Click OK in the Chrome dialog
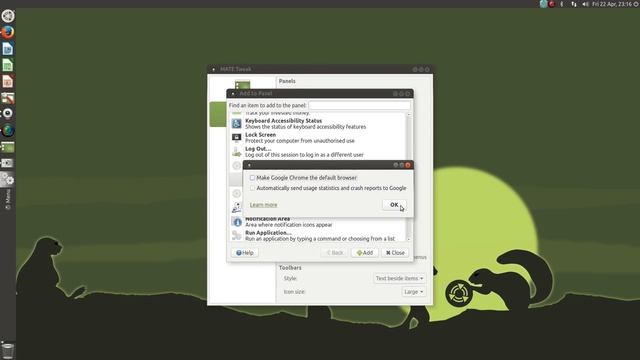 tap(394, 205)
